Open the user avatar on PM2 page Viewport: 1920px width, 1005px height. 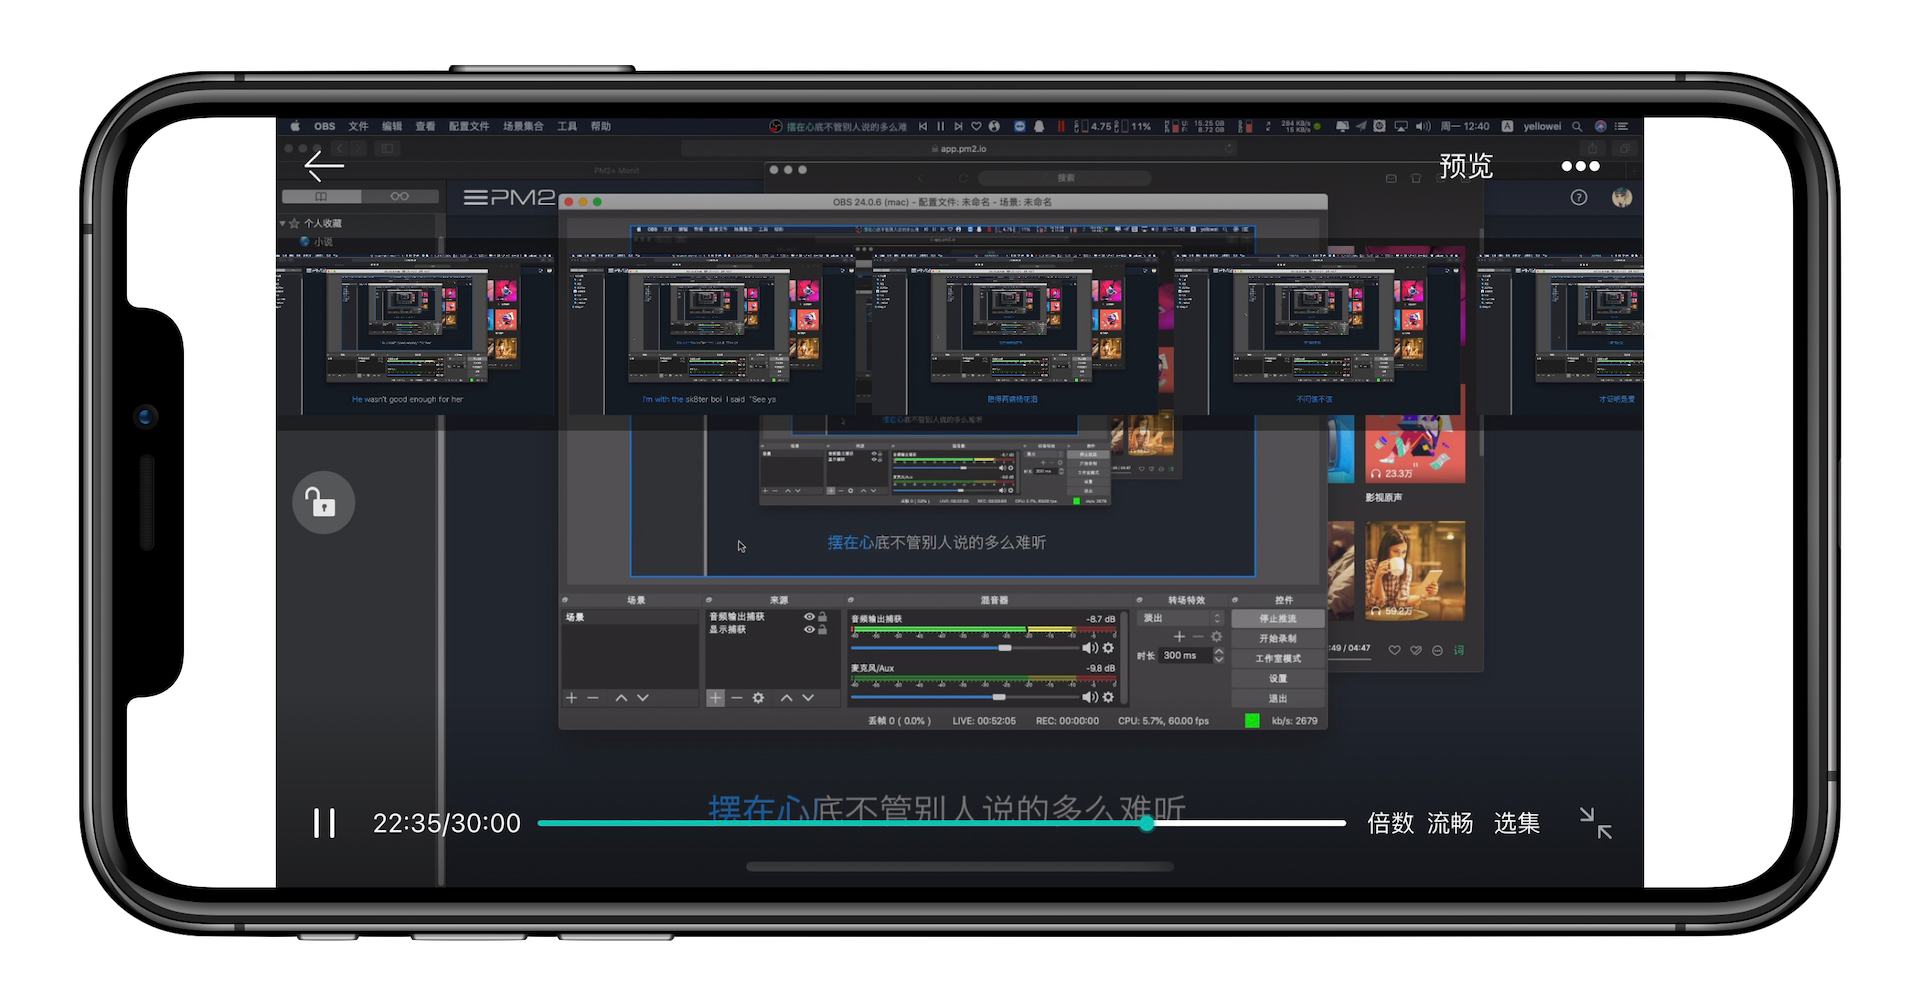1622,197
